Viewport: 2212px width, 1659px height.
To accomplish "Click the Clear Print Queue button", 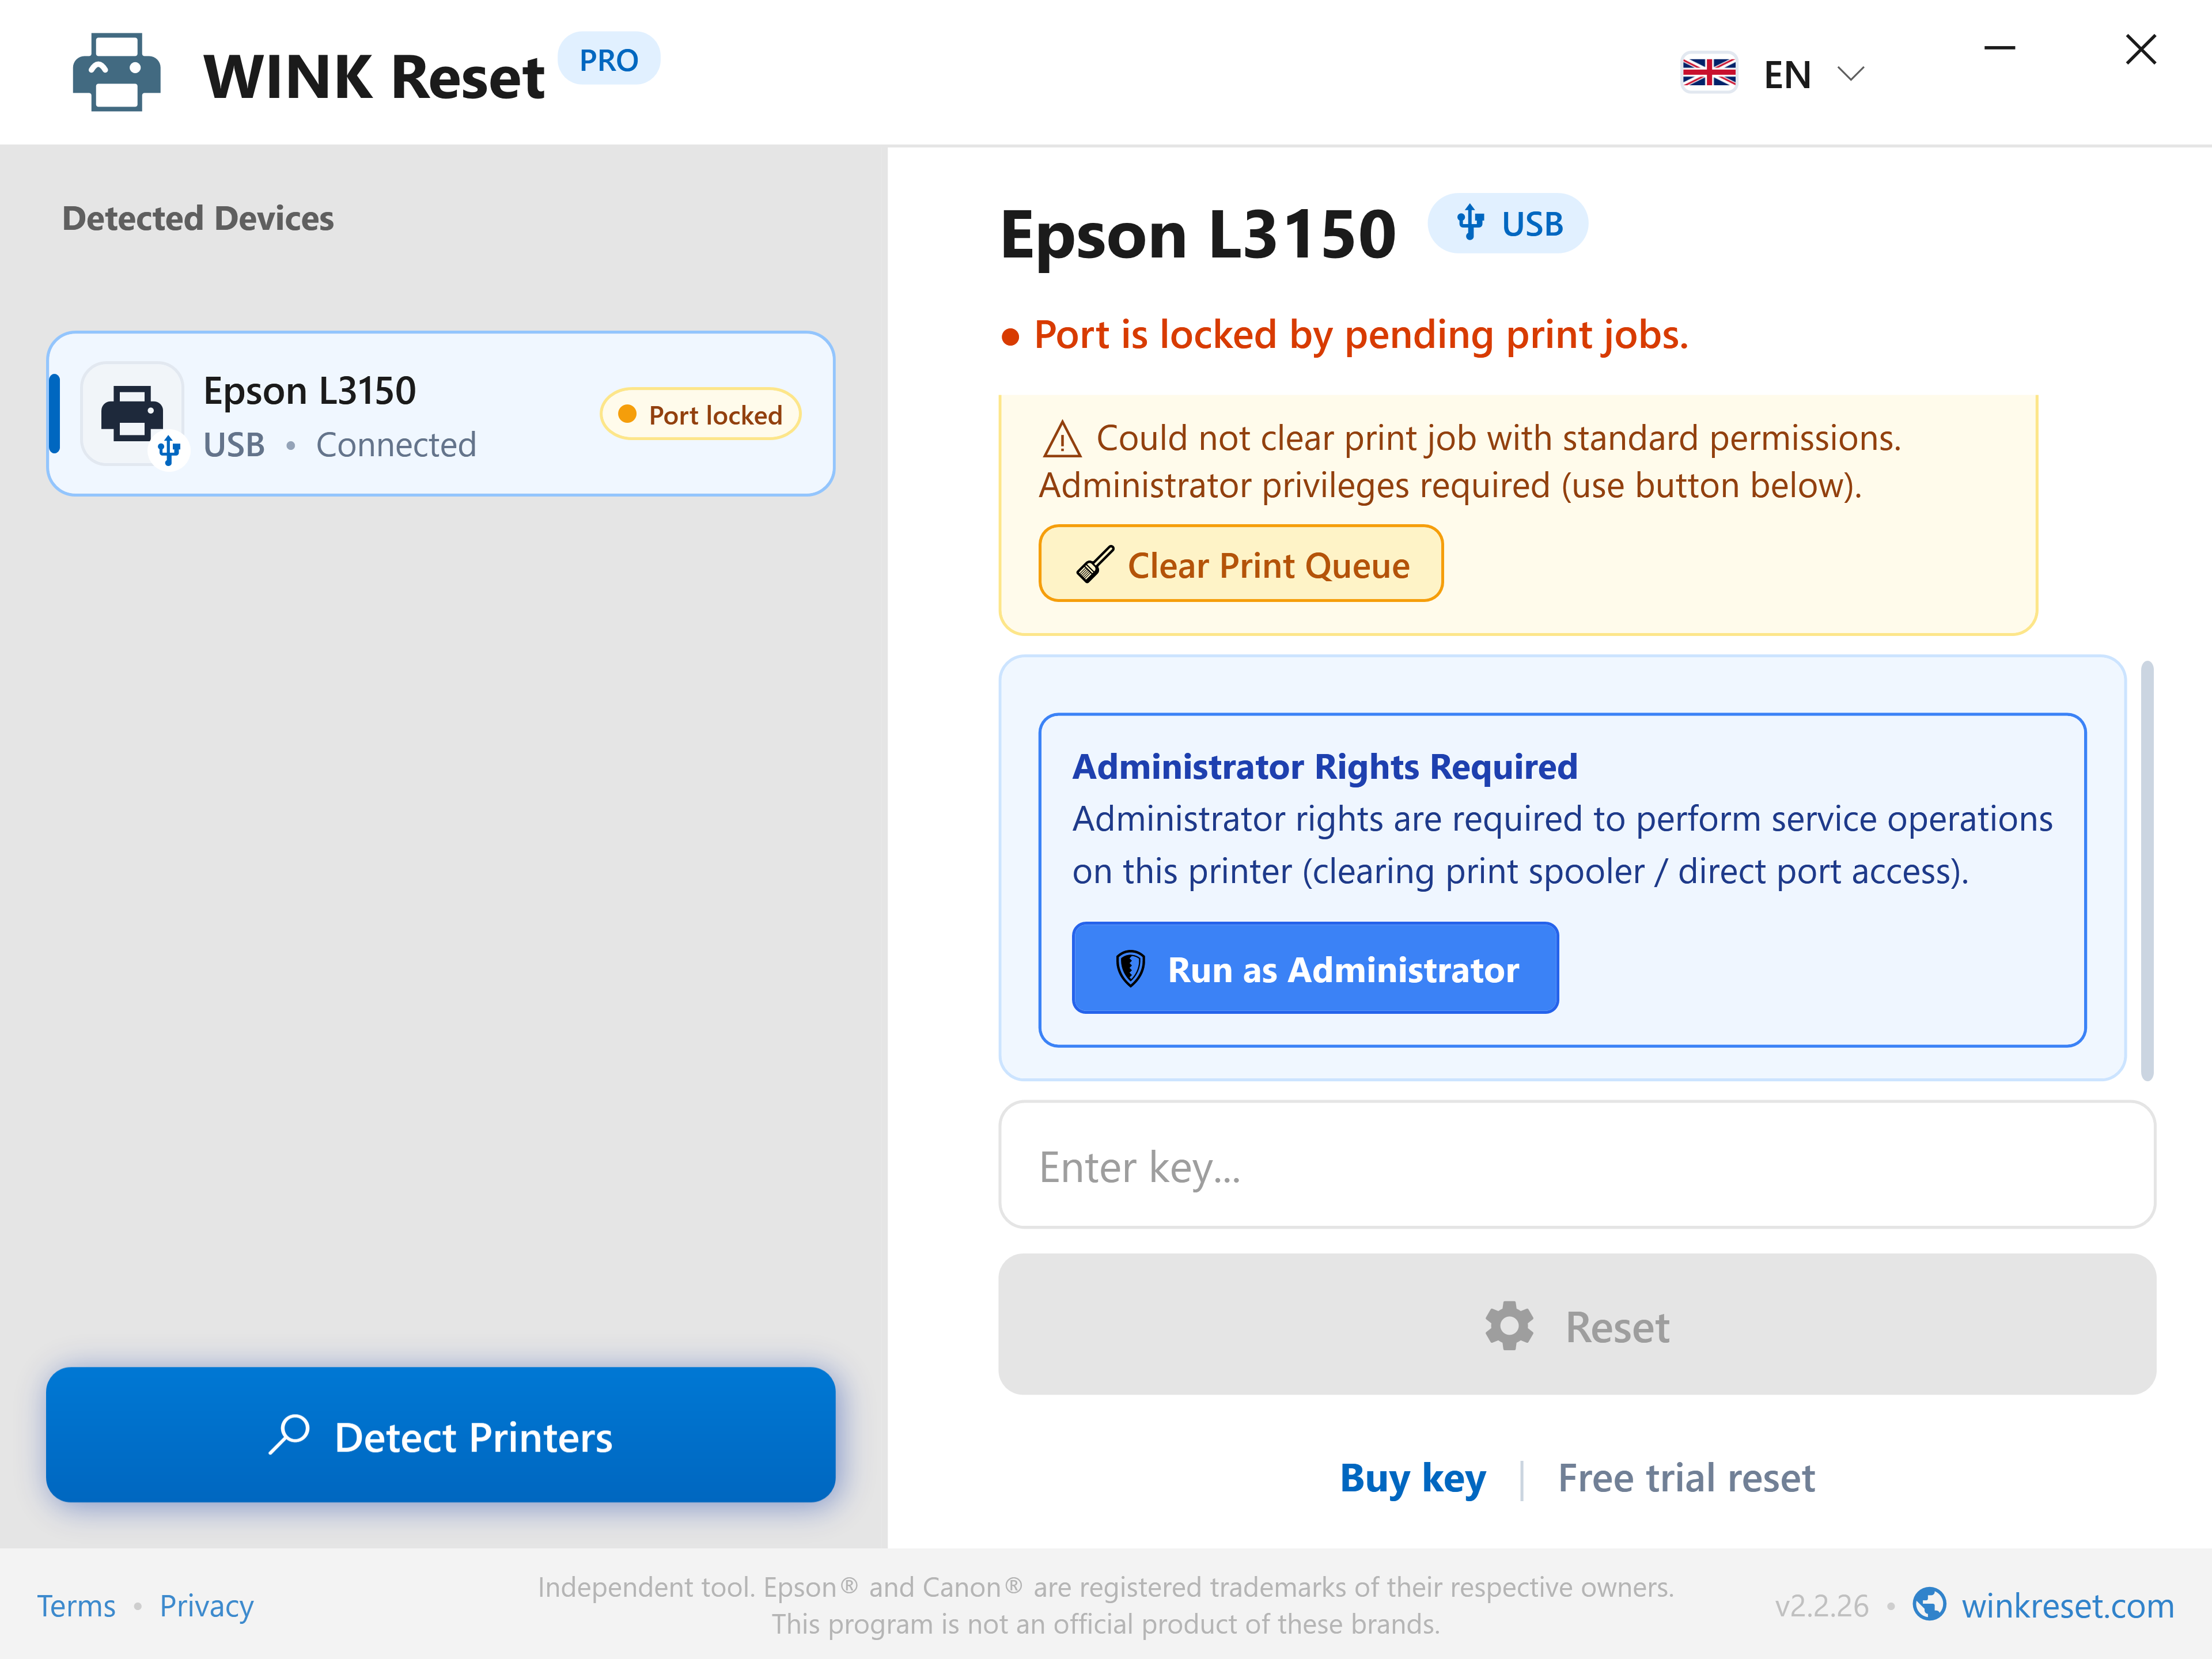I will pos(1241,564).
